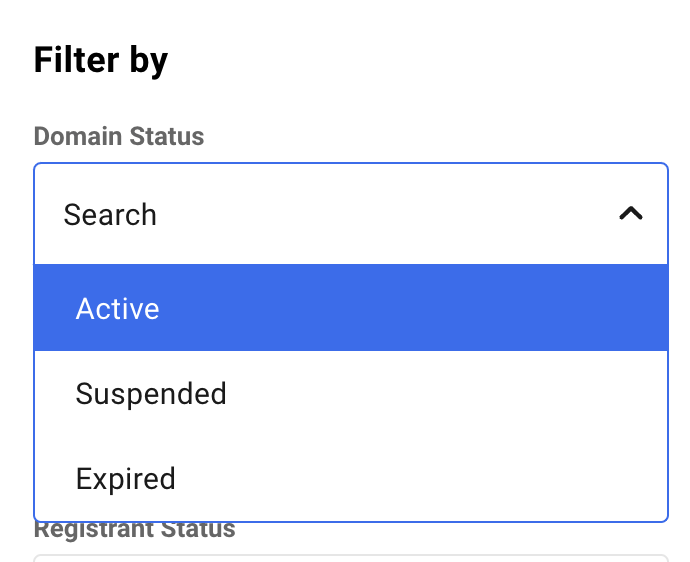Viewport: 690px width, 562px height.
Task: Filter domains by Expired status
Action: 351,478
